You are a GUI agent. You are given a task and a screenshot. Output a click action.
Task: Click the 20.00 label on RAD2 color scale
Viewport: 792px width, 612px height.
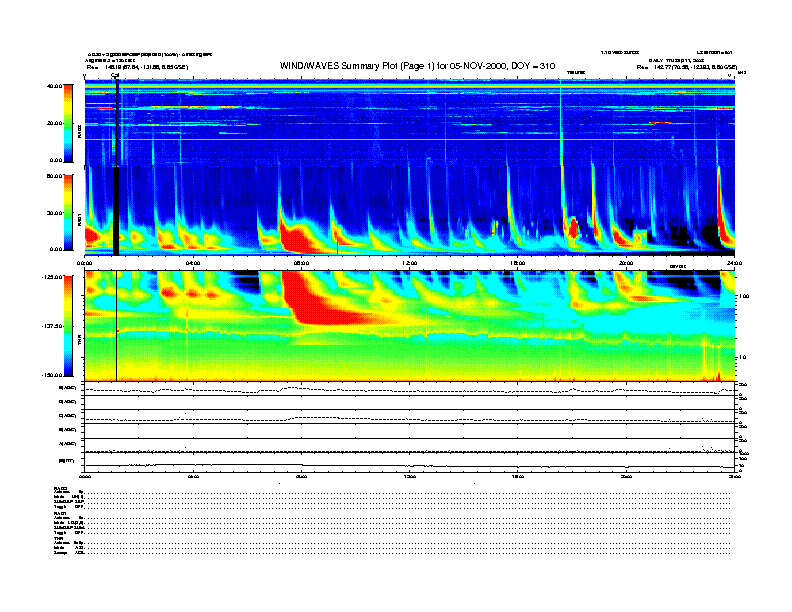55,123
